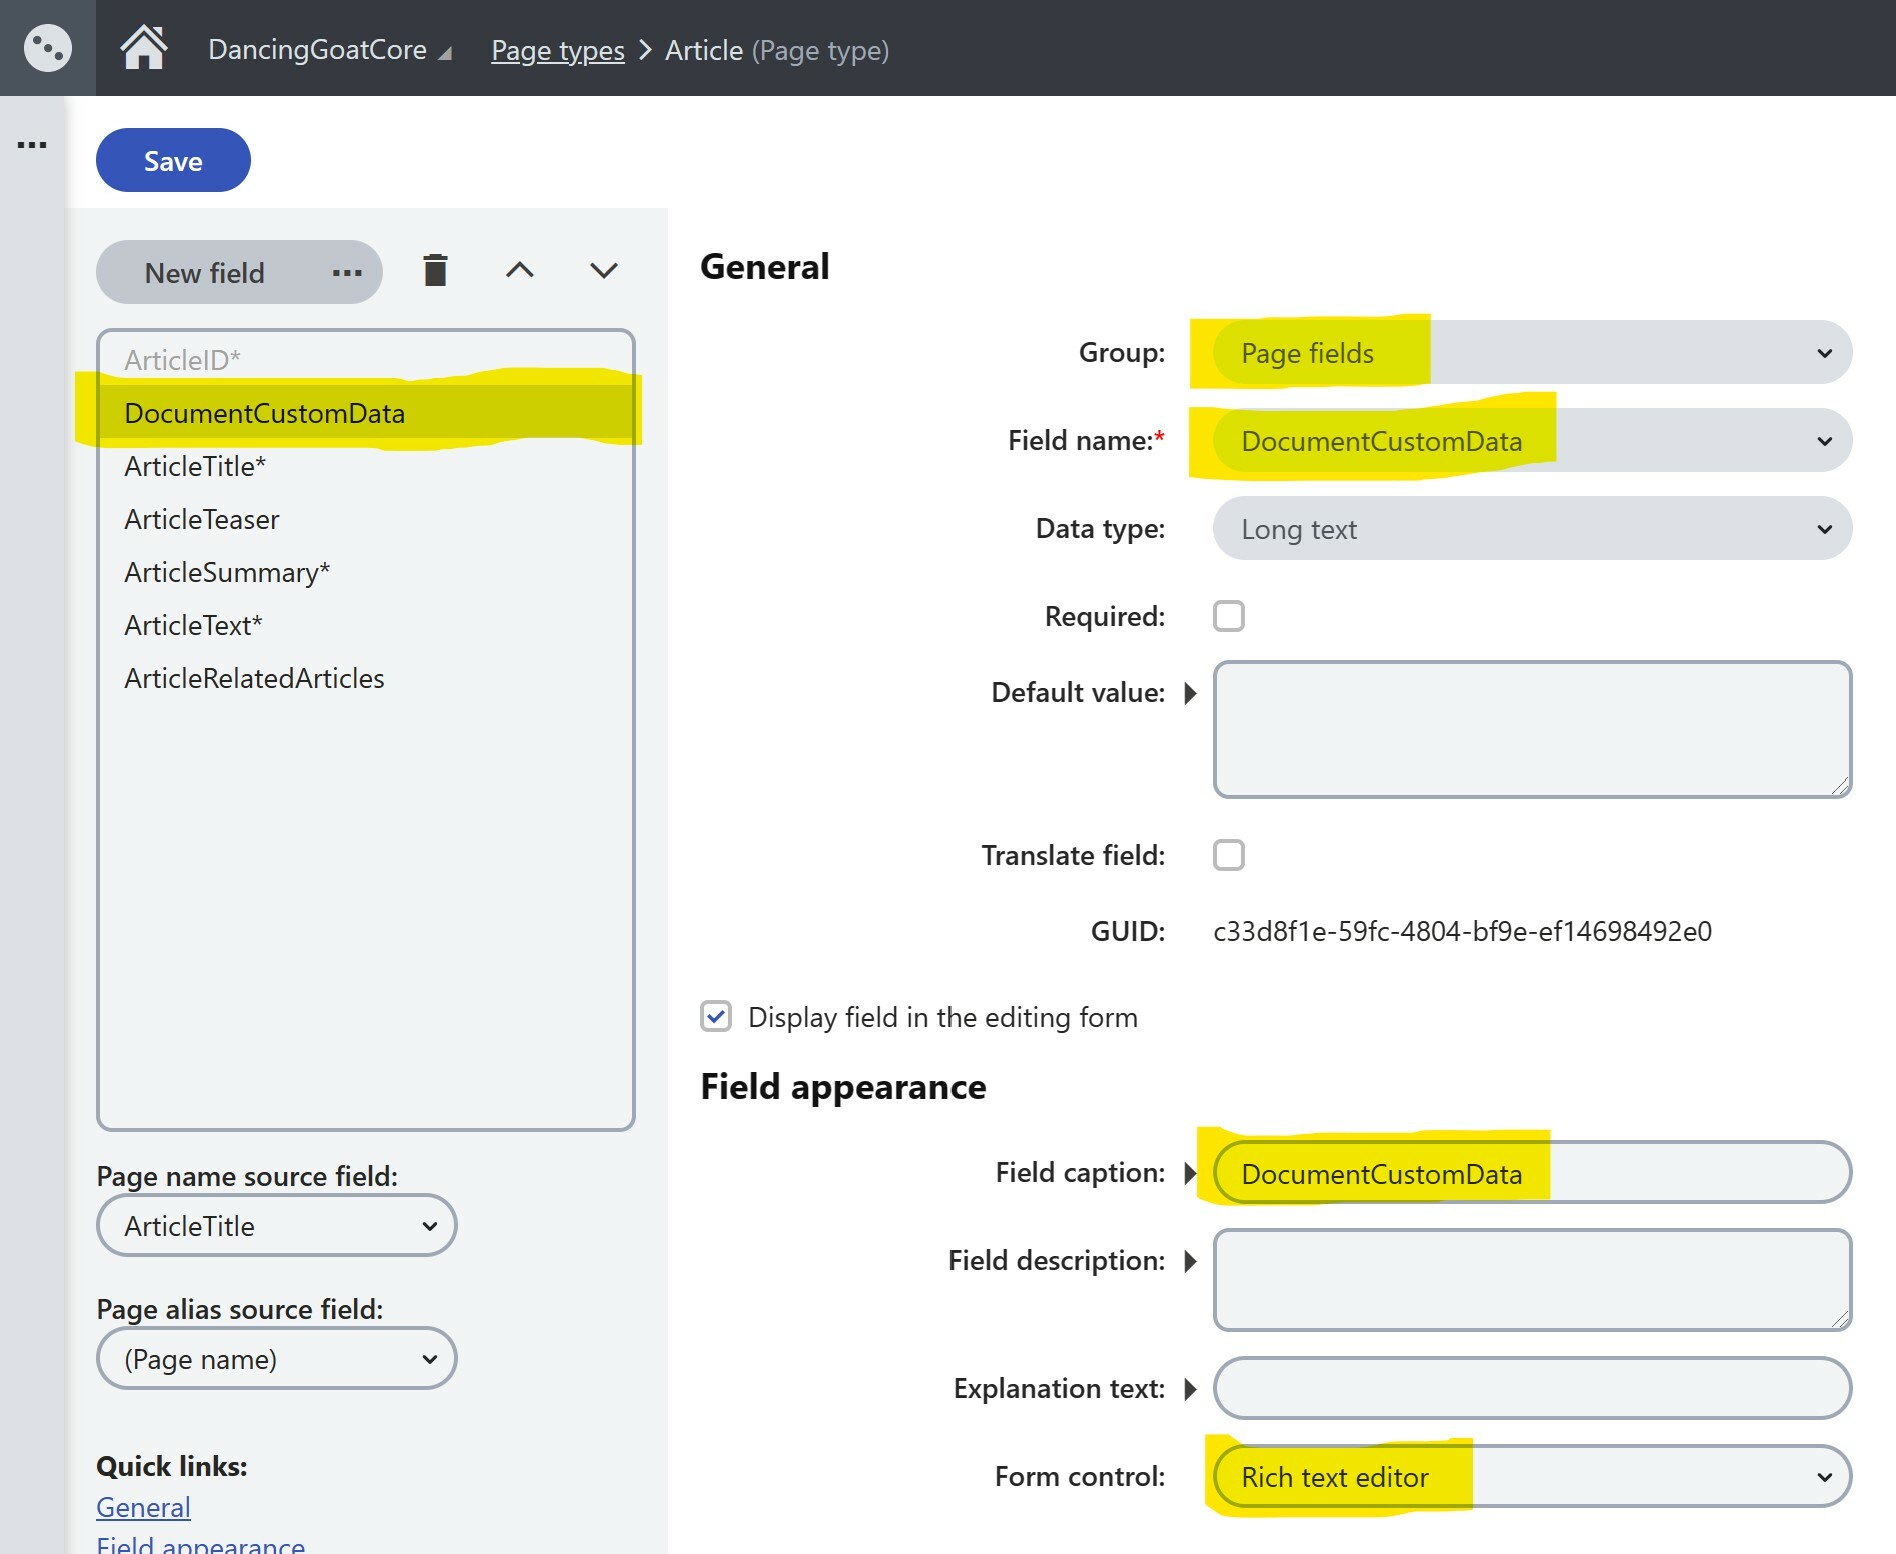1896x1554 pixels.
Task: Expand Explanation text macro arrow
Action: point(1190,1389)
